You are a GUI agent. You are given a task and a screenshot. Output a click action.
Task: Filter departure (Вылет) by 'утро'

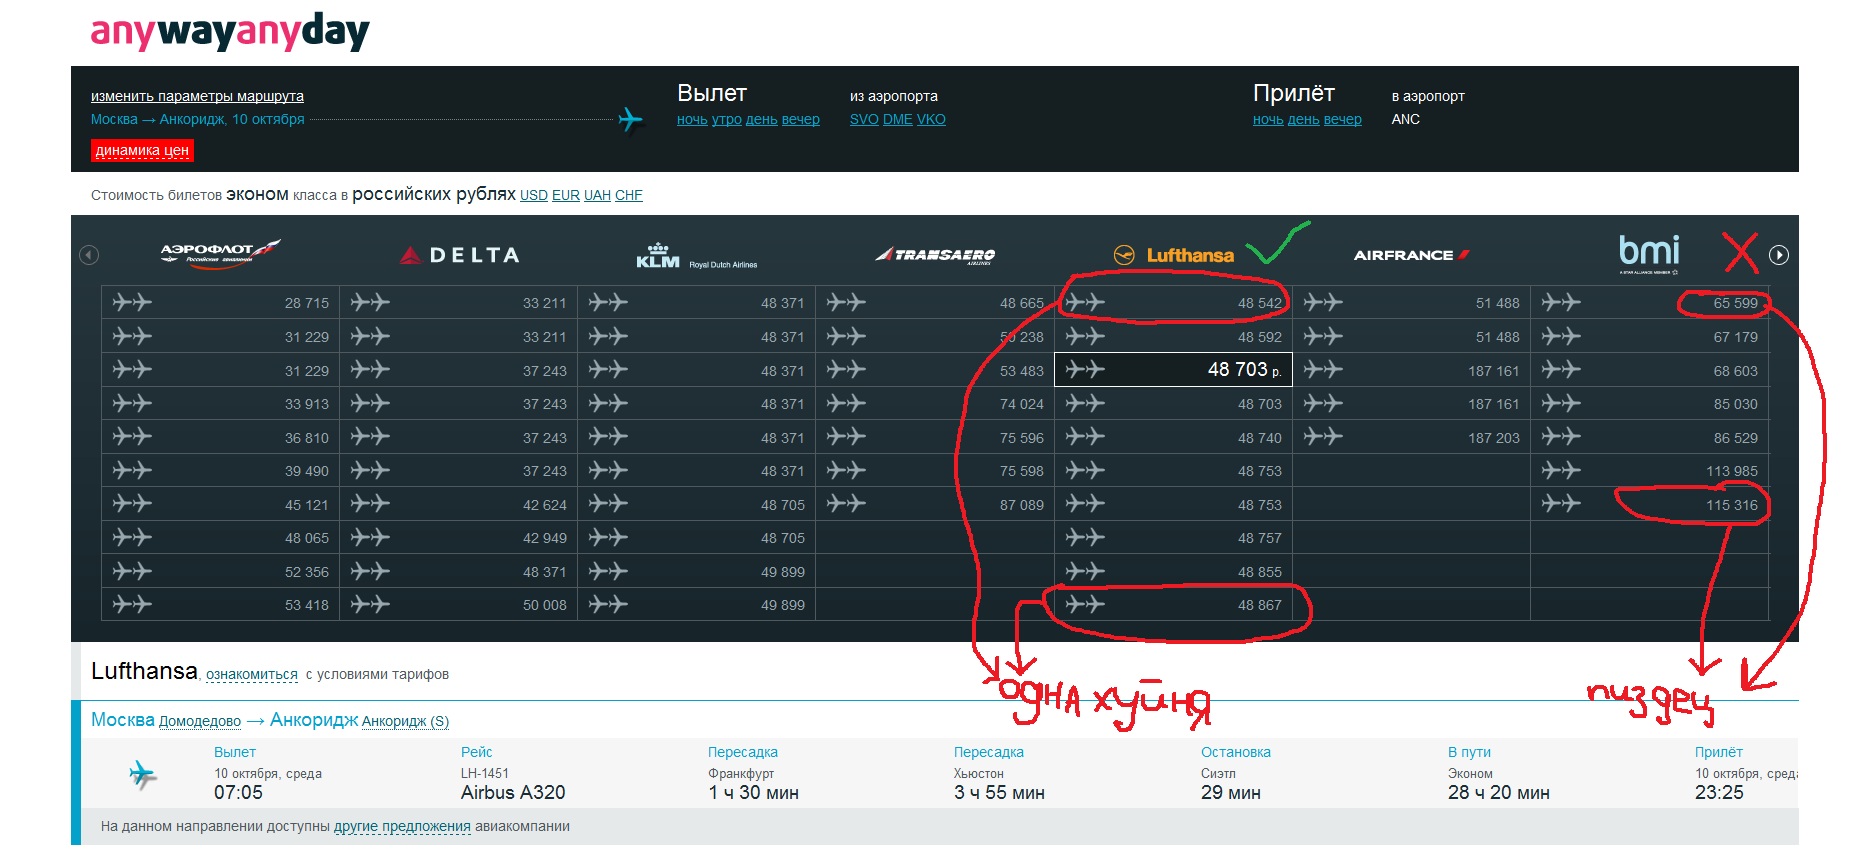tap(727, 120)
